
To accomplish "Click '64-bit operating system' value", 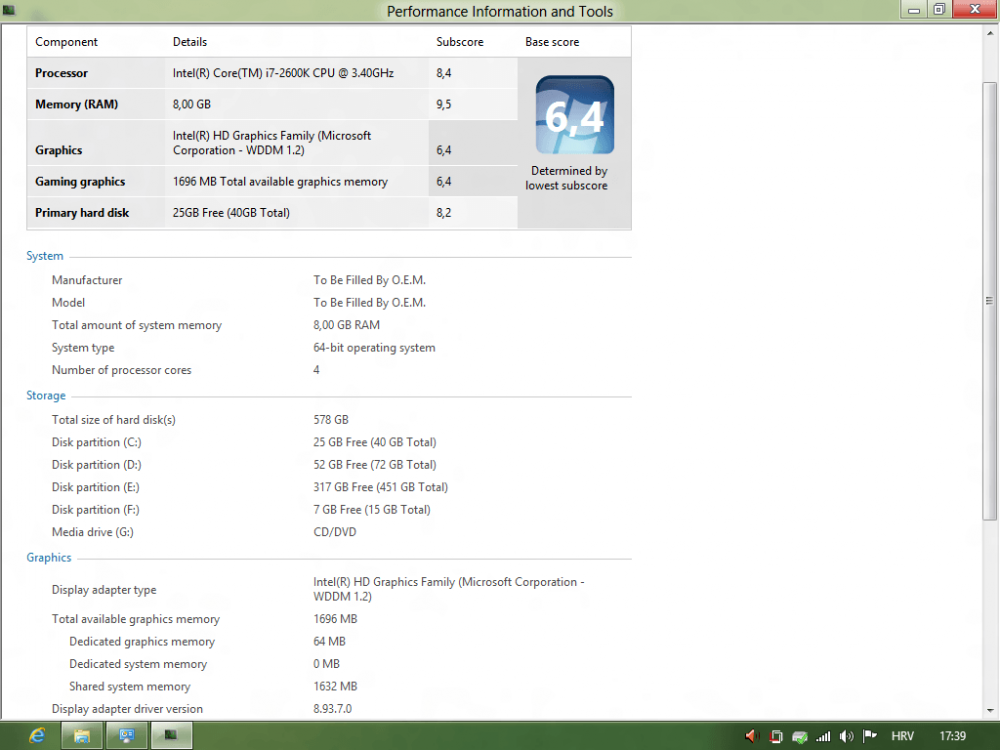I will 374,348.
